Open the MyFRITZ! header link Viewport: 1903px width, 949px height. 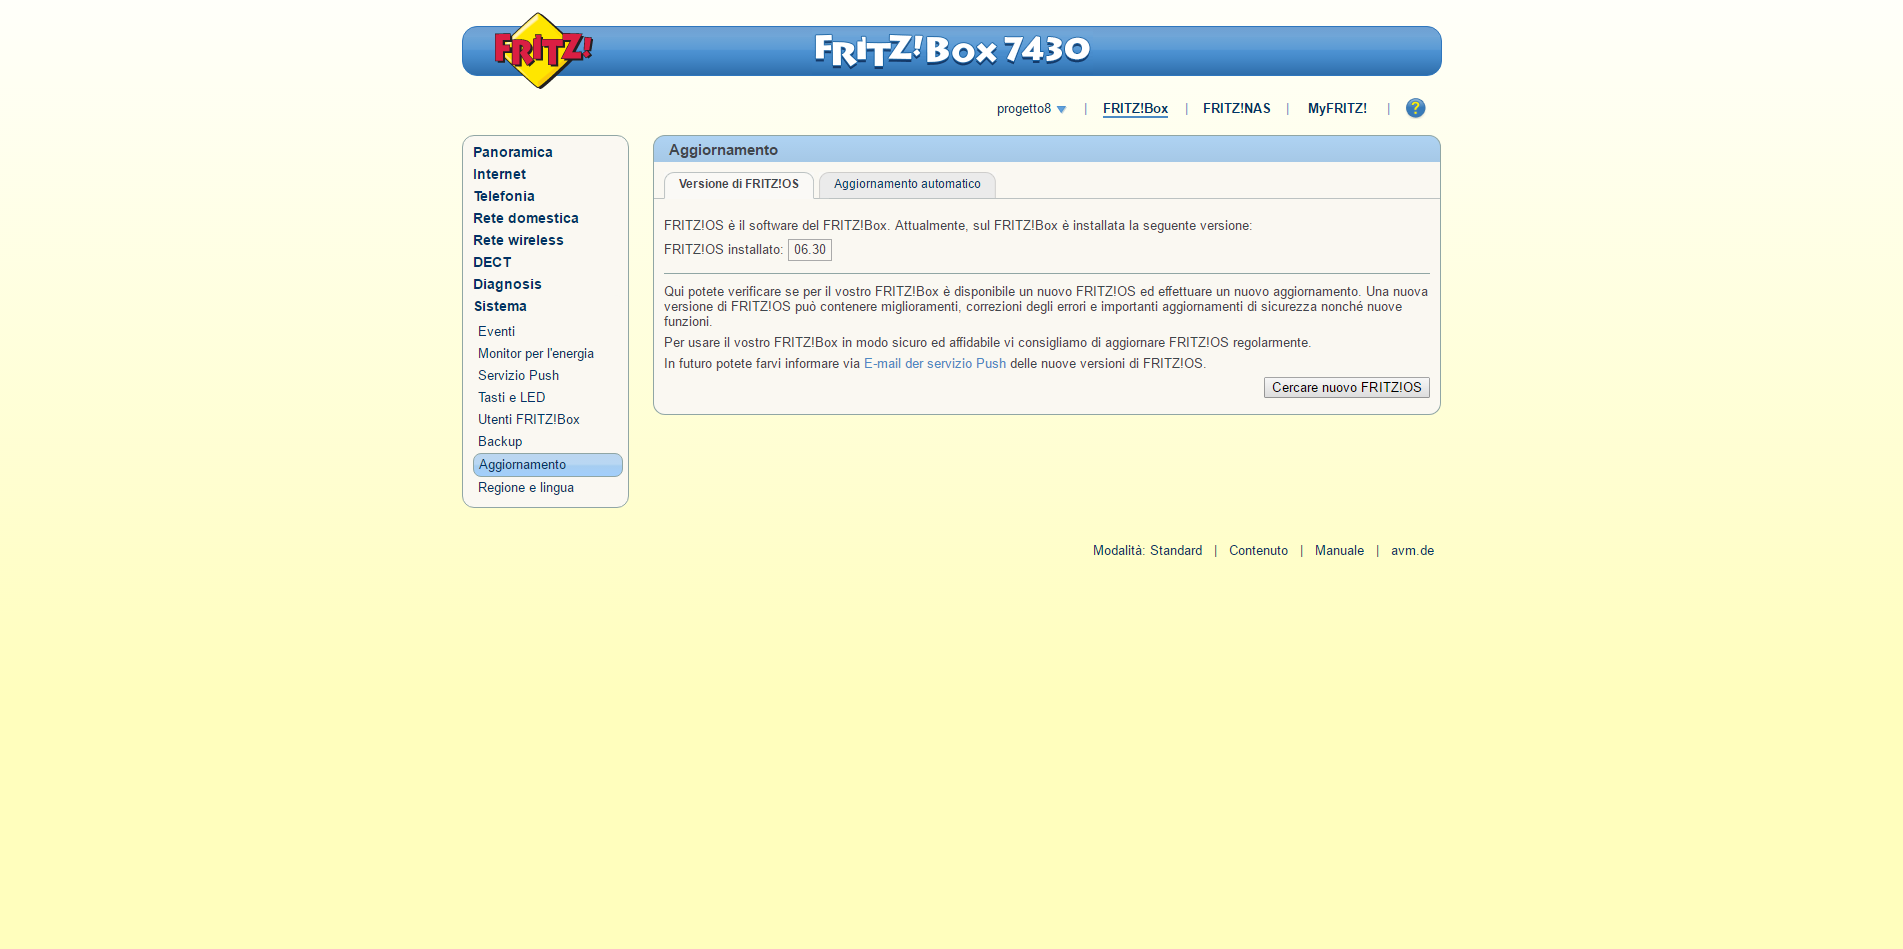[x=1337, y=109]
